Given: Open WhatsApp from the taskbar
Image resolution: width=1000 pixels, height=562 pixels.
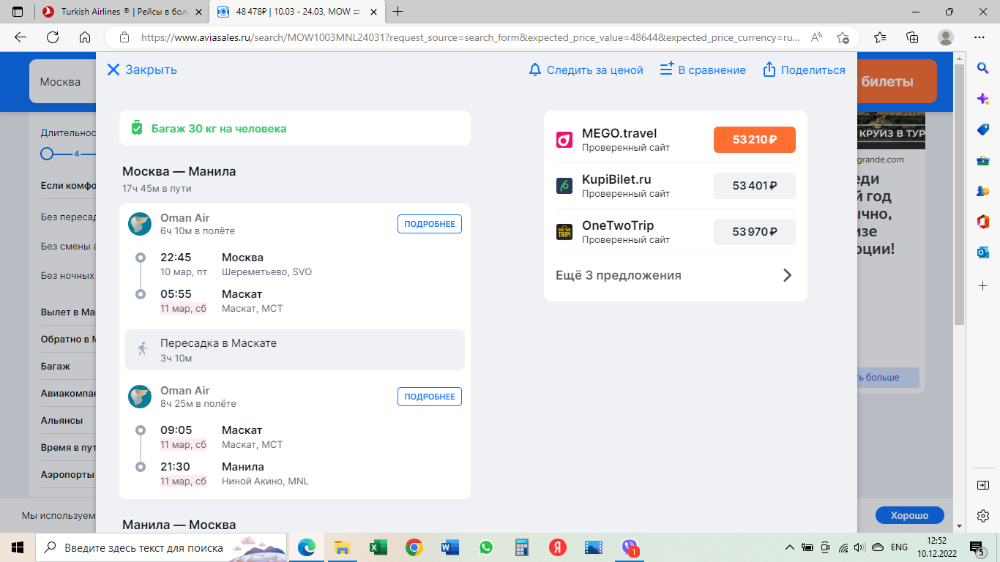Looking at the screenshot, I should pyautogui.click(x=486, y=547).
